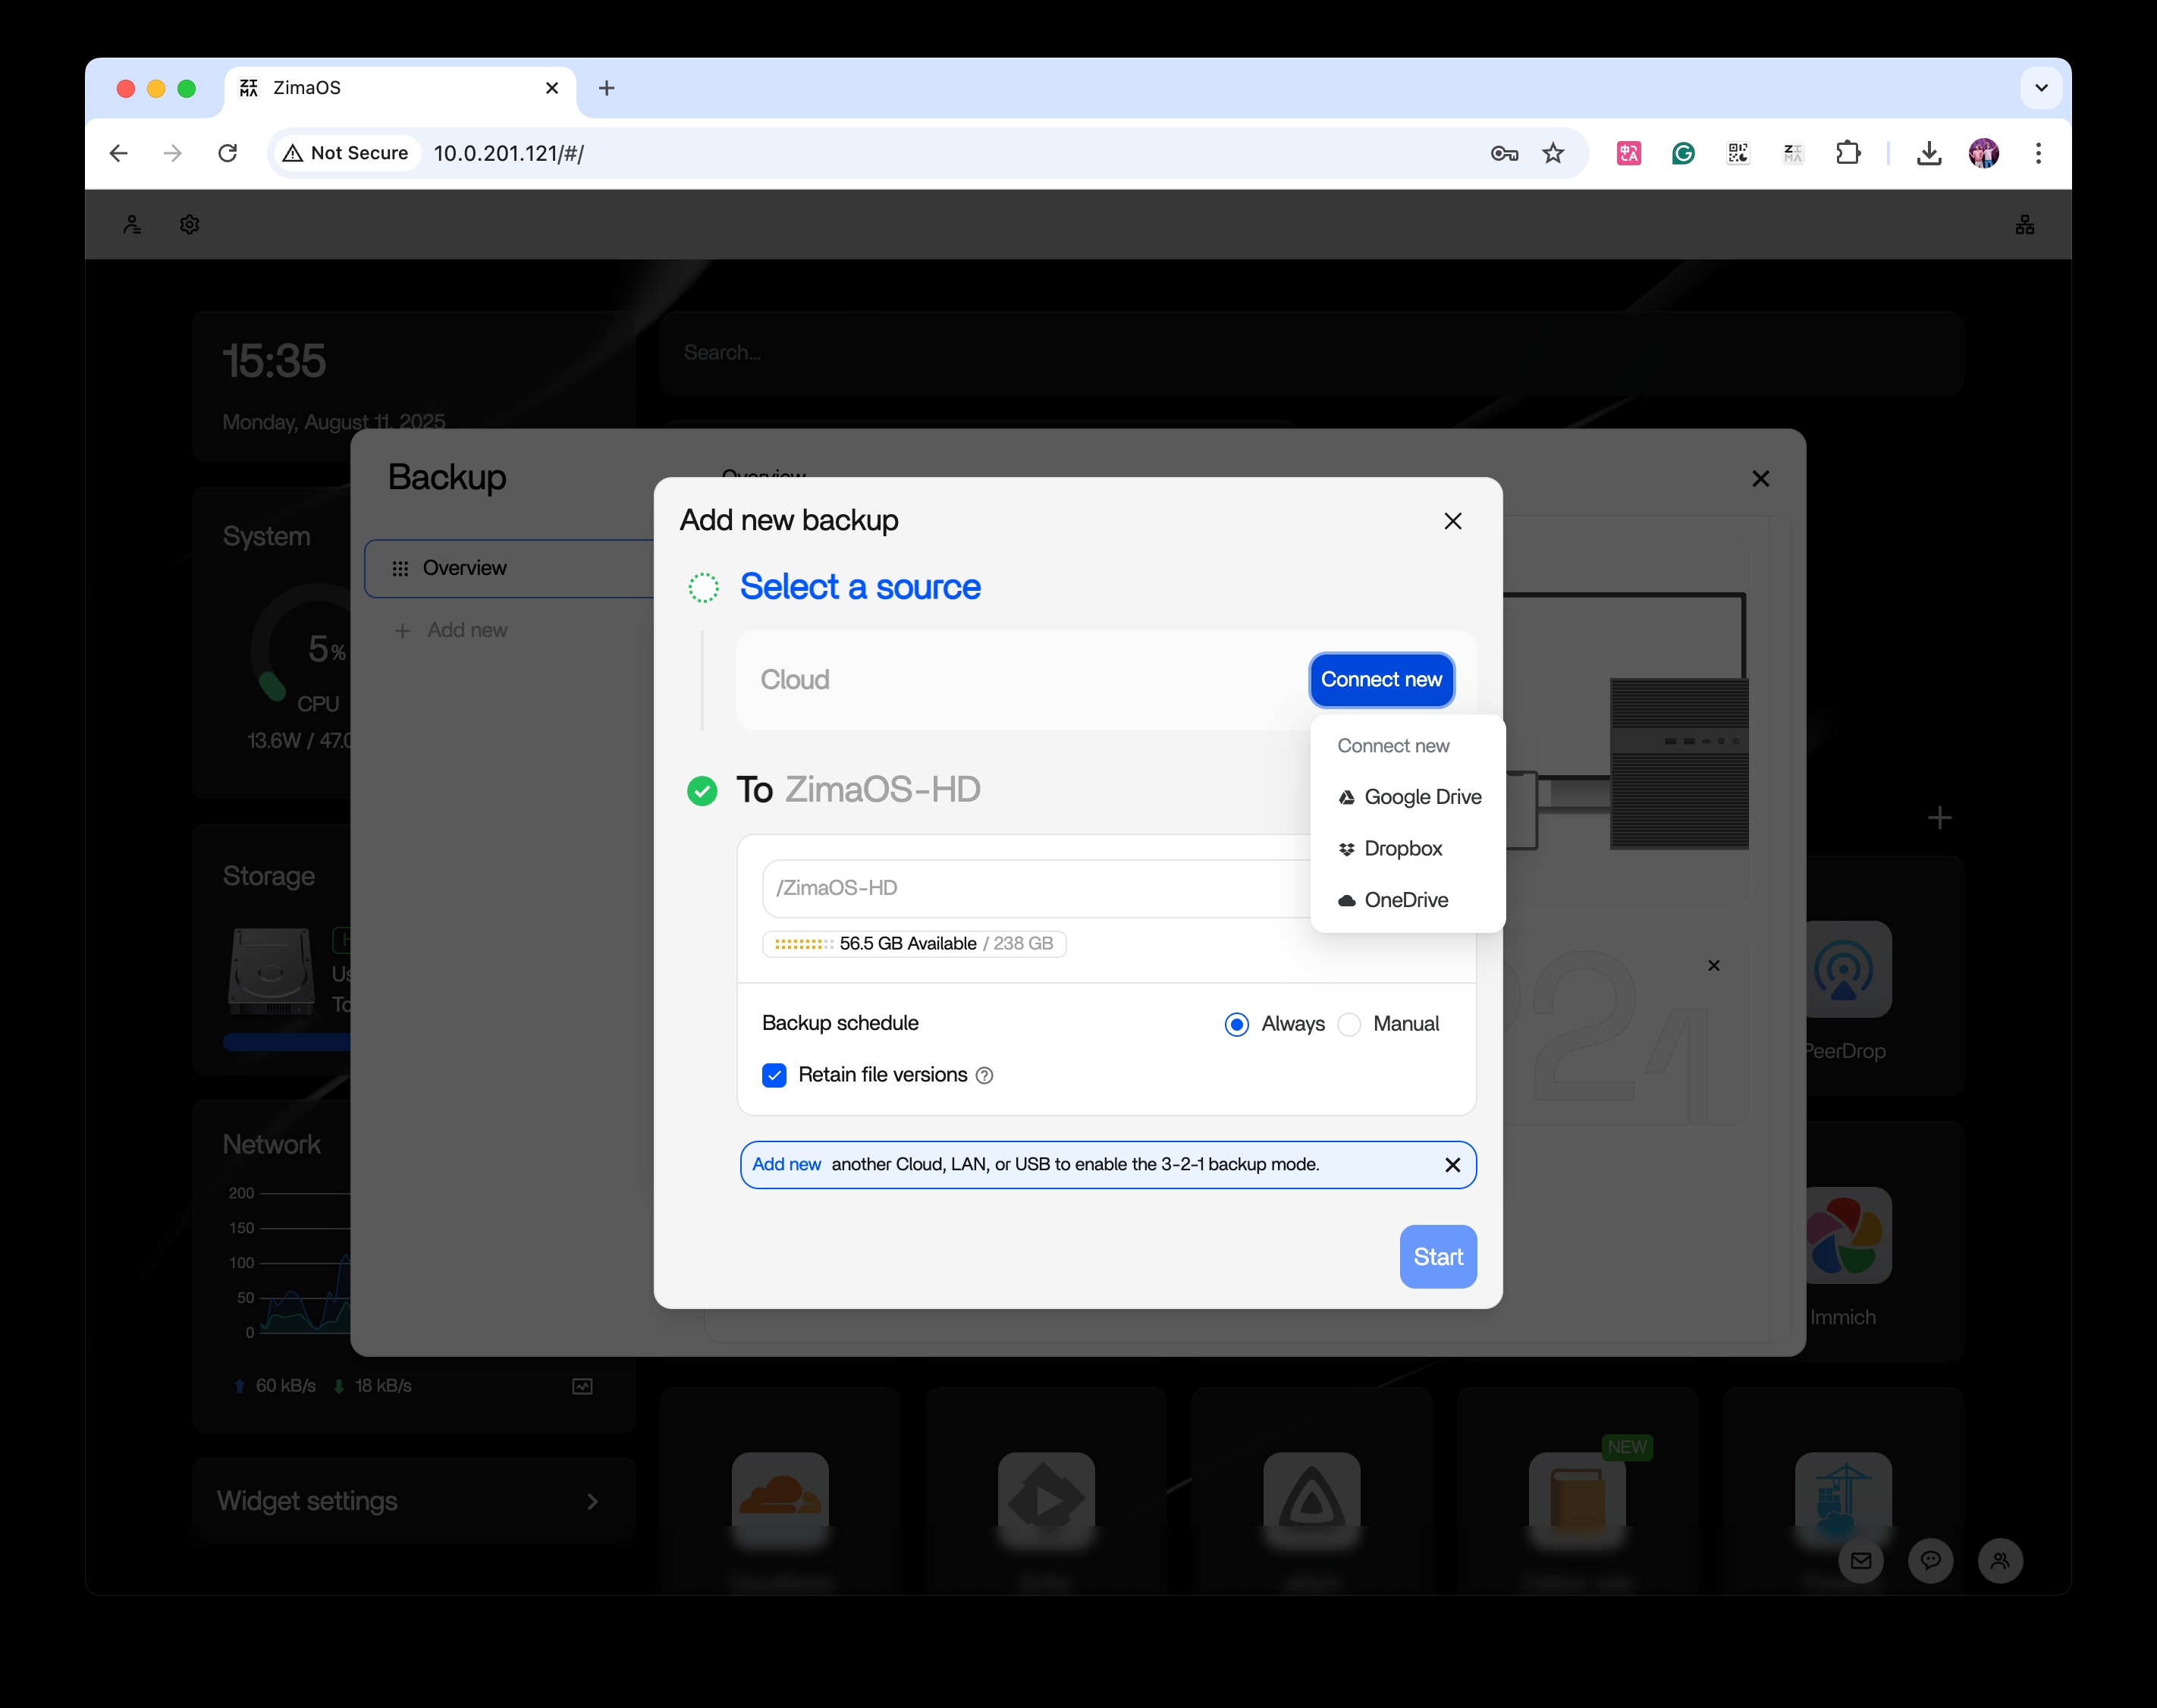Click the plus icon to add app
Image resolution: width=2157 pixels, height=1708 pixels.
[x=1939, y=818]
